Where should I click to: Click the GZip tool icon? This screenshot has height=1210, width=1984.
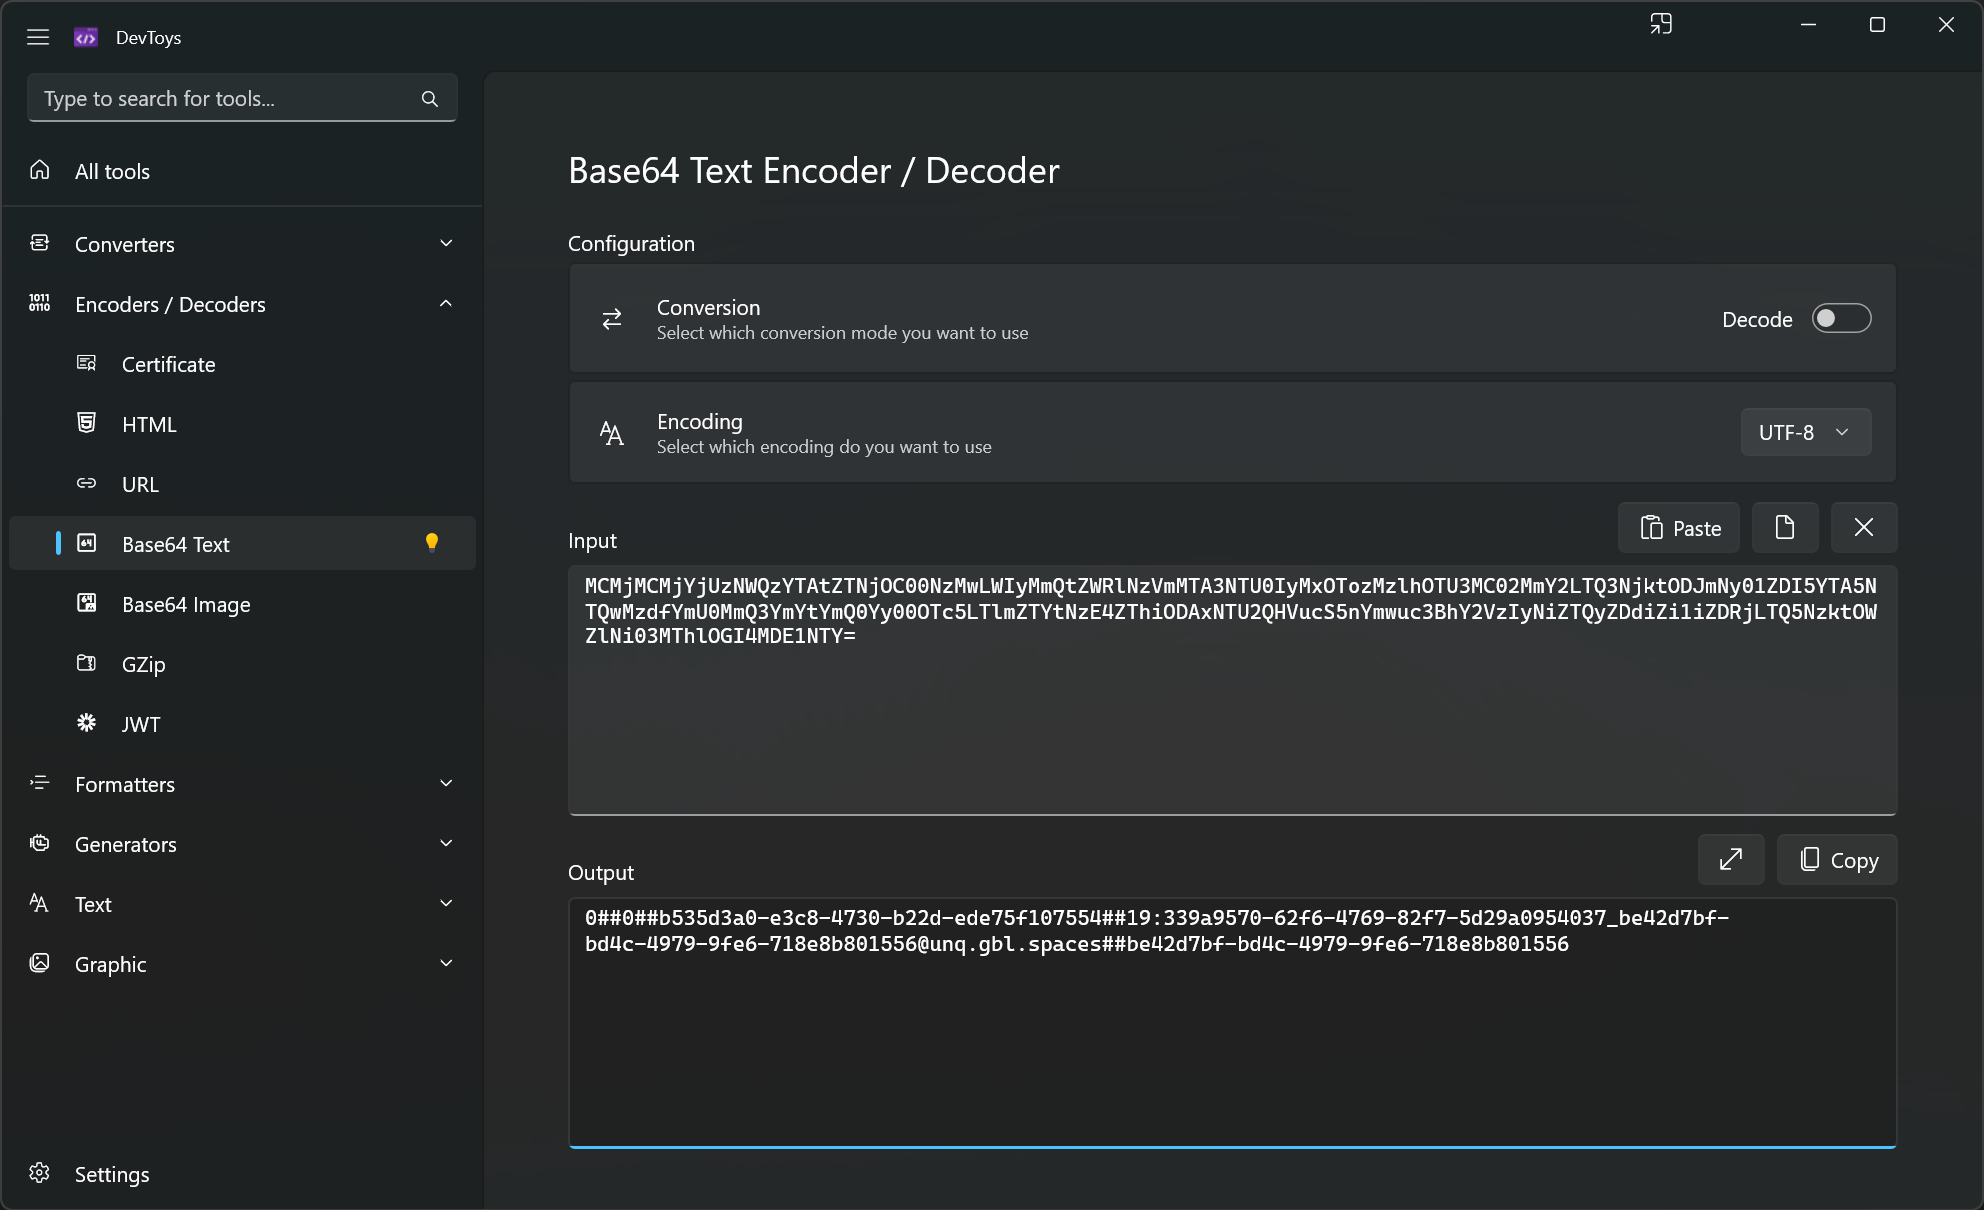[x=87, y=664]
